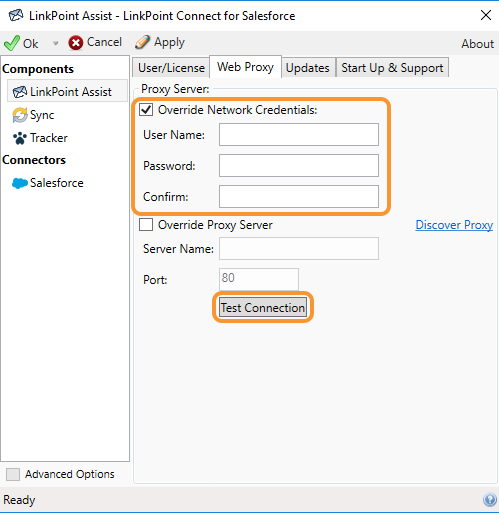
Task: Expand the dropdown arrow beside Ok
Action: click(x=55, y=43)
